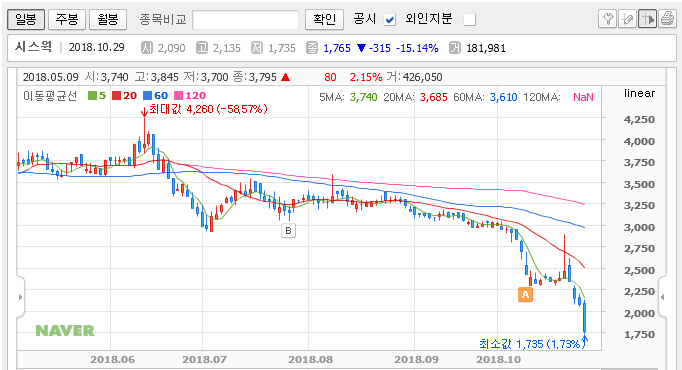Viewport: 682px width, 370px height.
Task: Click the 4,250 price axis label
Action: coord(639,120)
